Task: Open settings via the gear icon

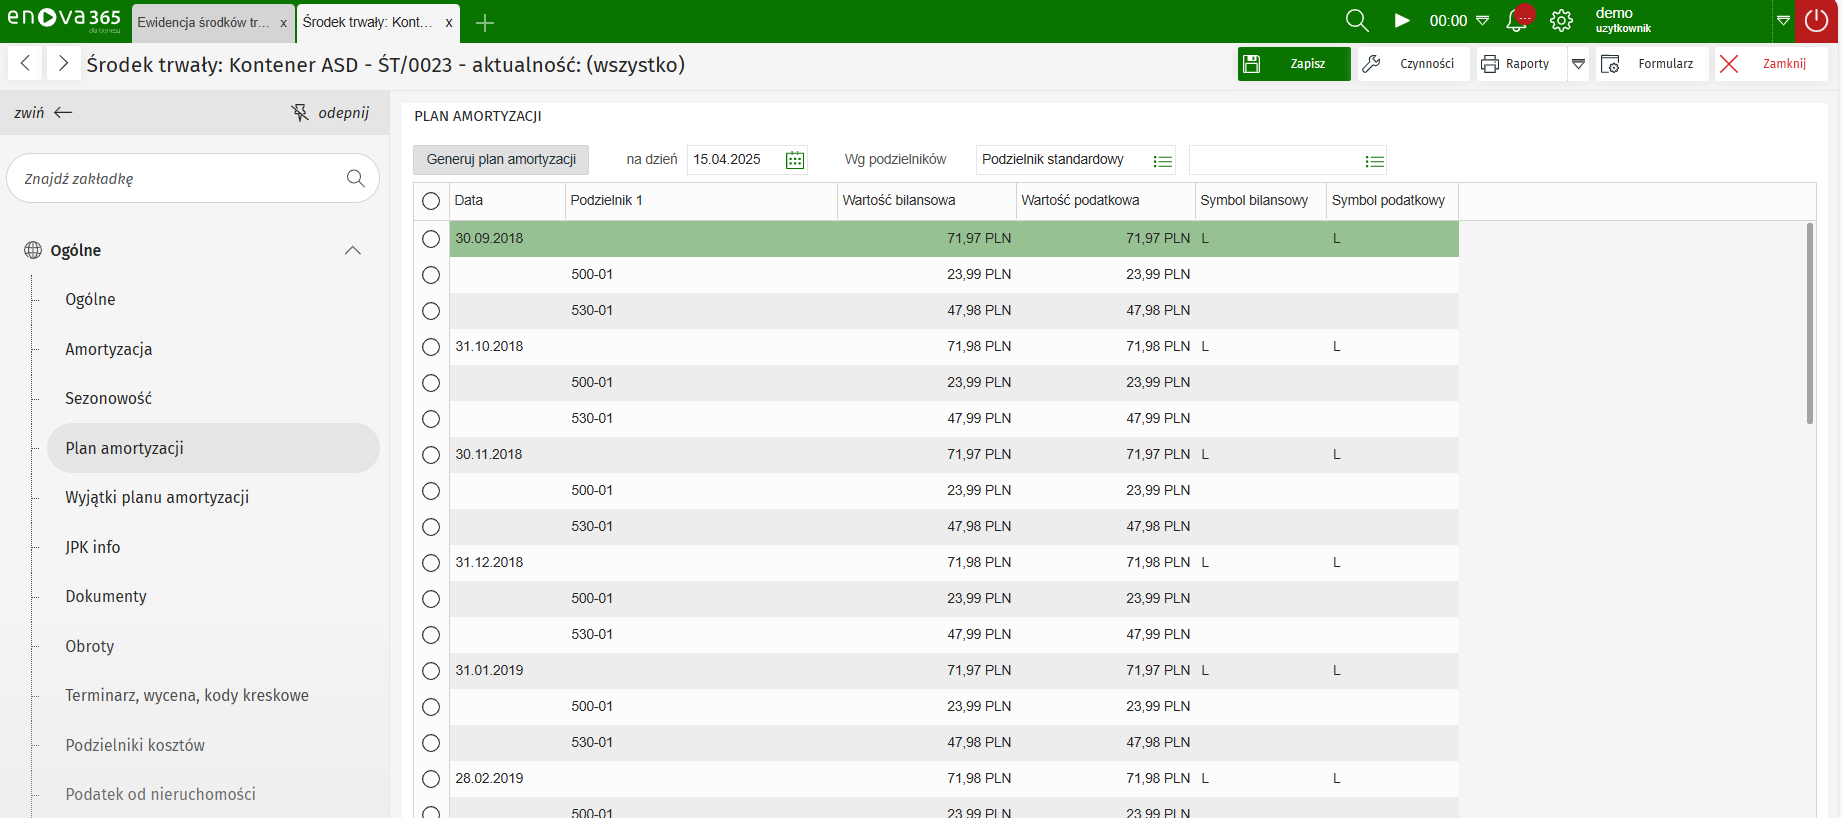Action: click(1561, 21)
